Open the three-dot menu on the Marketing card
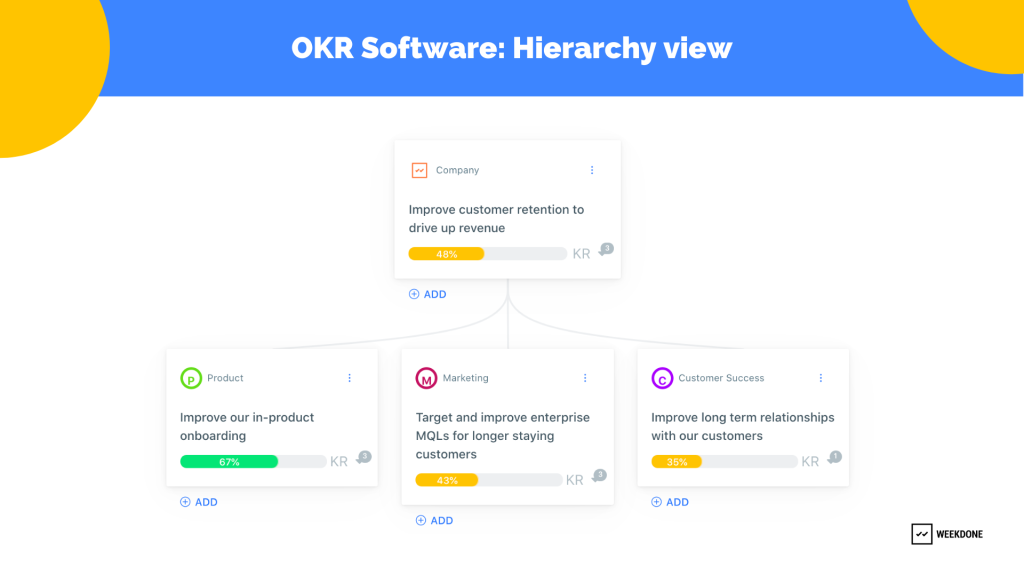 tap(585, 378)
